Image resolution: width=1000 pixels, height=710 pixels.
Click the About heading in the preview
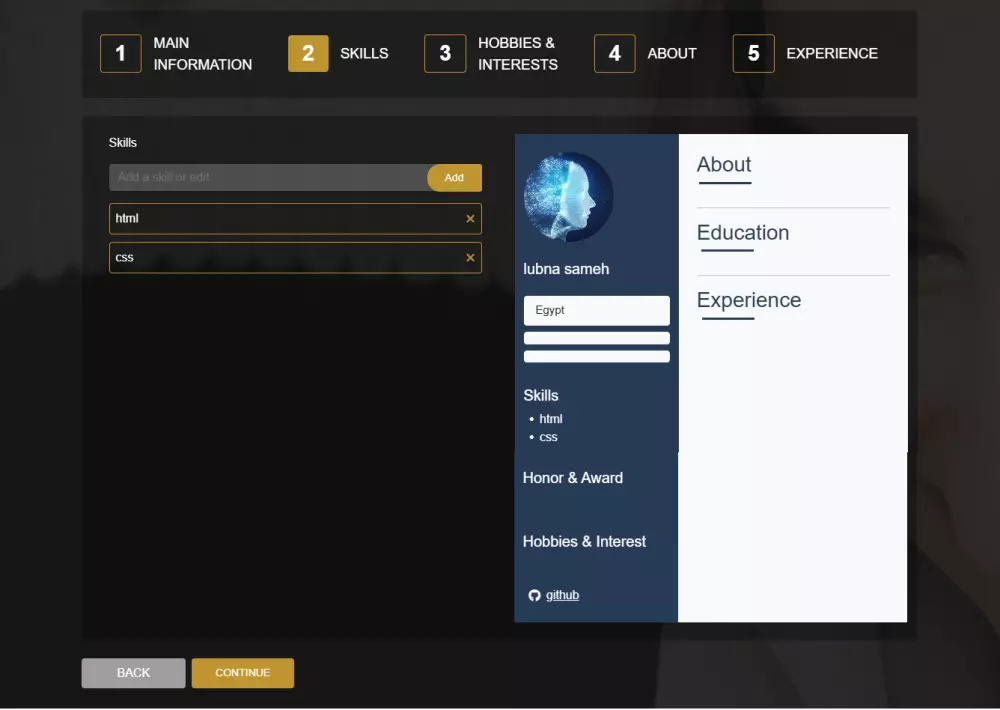click(x=724, y=165)
